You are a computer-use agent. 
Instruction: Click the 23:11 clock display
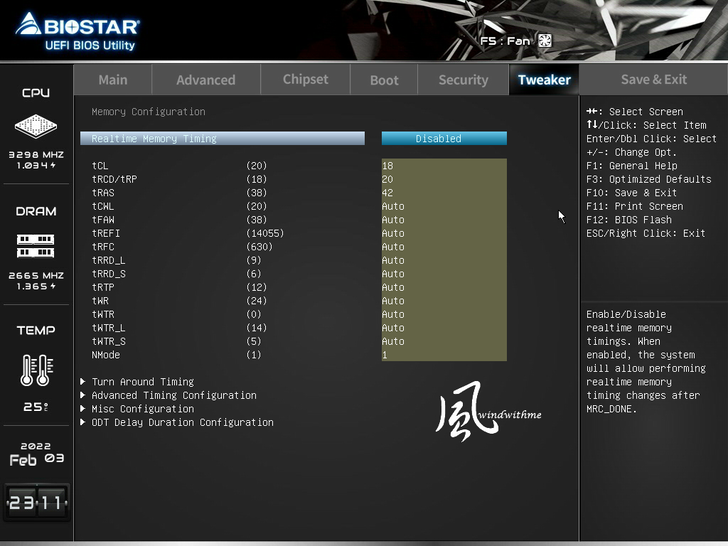(x=37, y=502)
